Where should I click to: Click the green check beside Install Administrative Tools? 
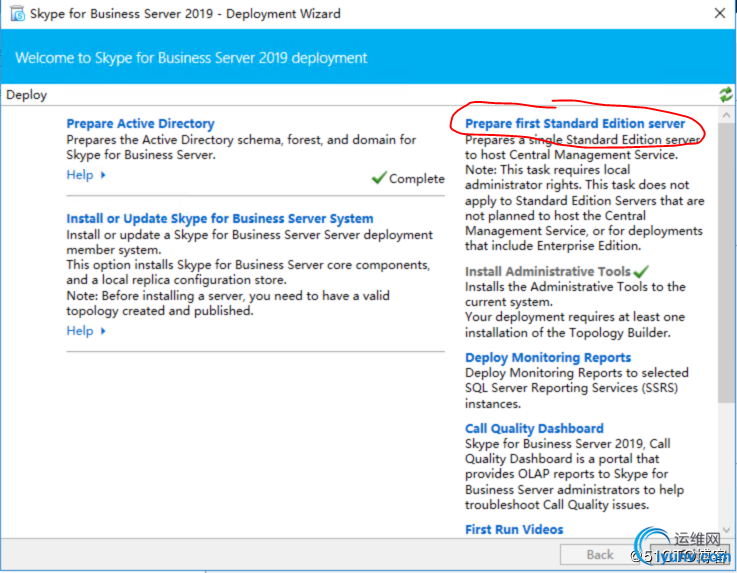(641, 271)
